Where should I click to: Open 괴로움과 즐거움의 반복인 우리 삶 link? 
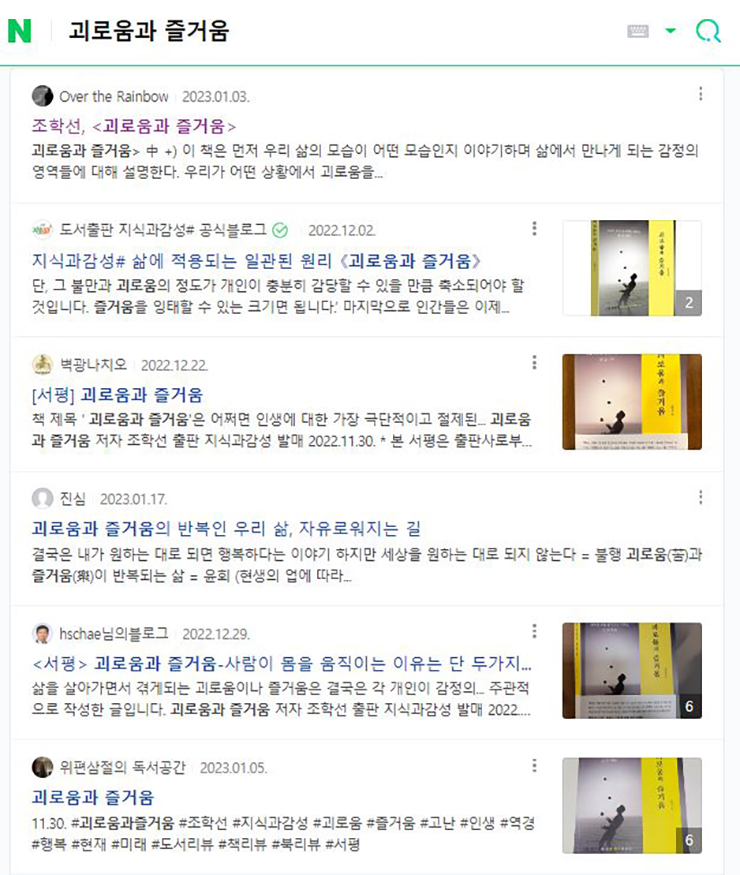(x=226, y=528)
